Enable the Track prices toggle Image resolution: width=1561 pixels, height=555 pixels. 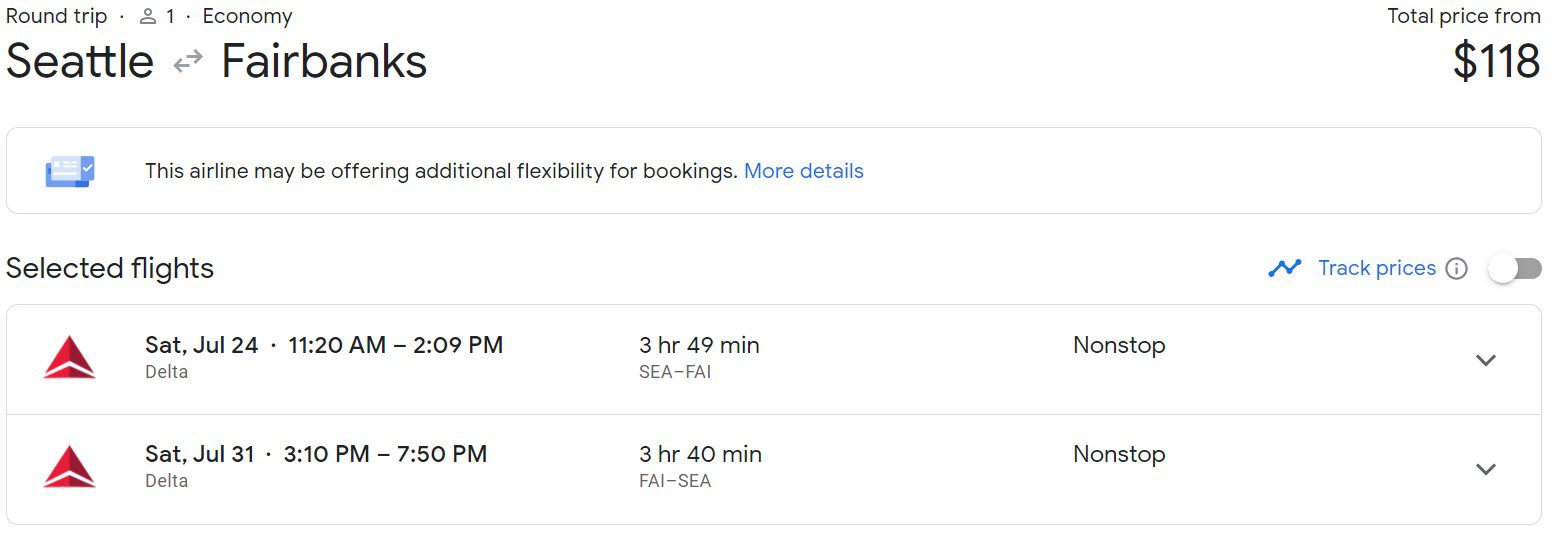click(x=1515, y=269)
